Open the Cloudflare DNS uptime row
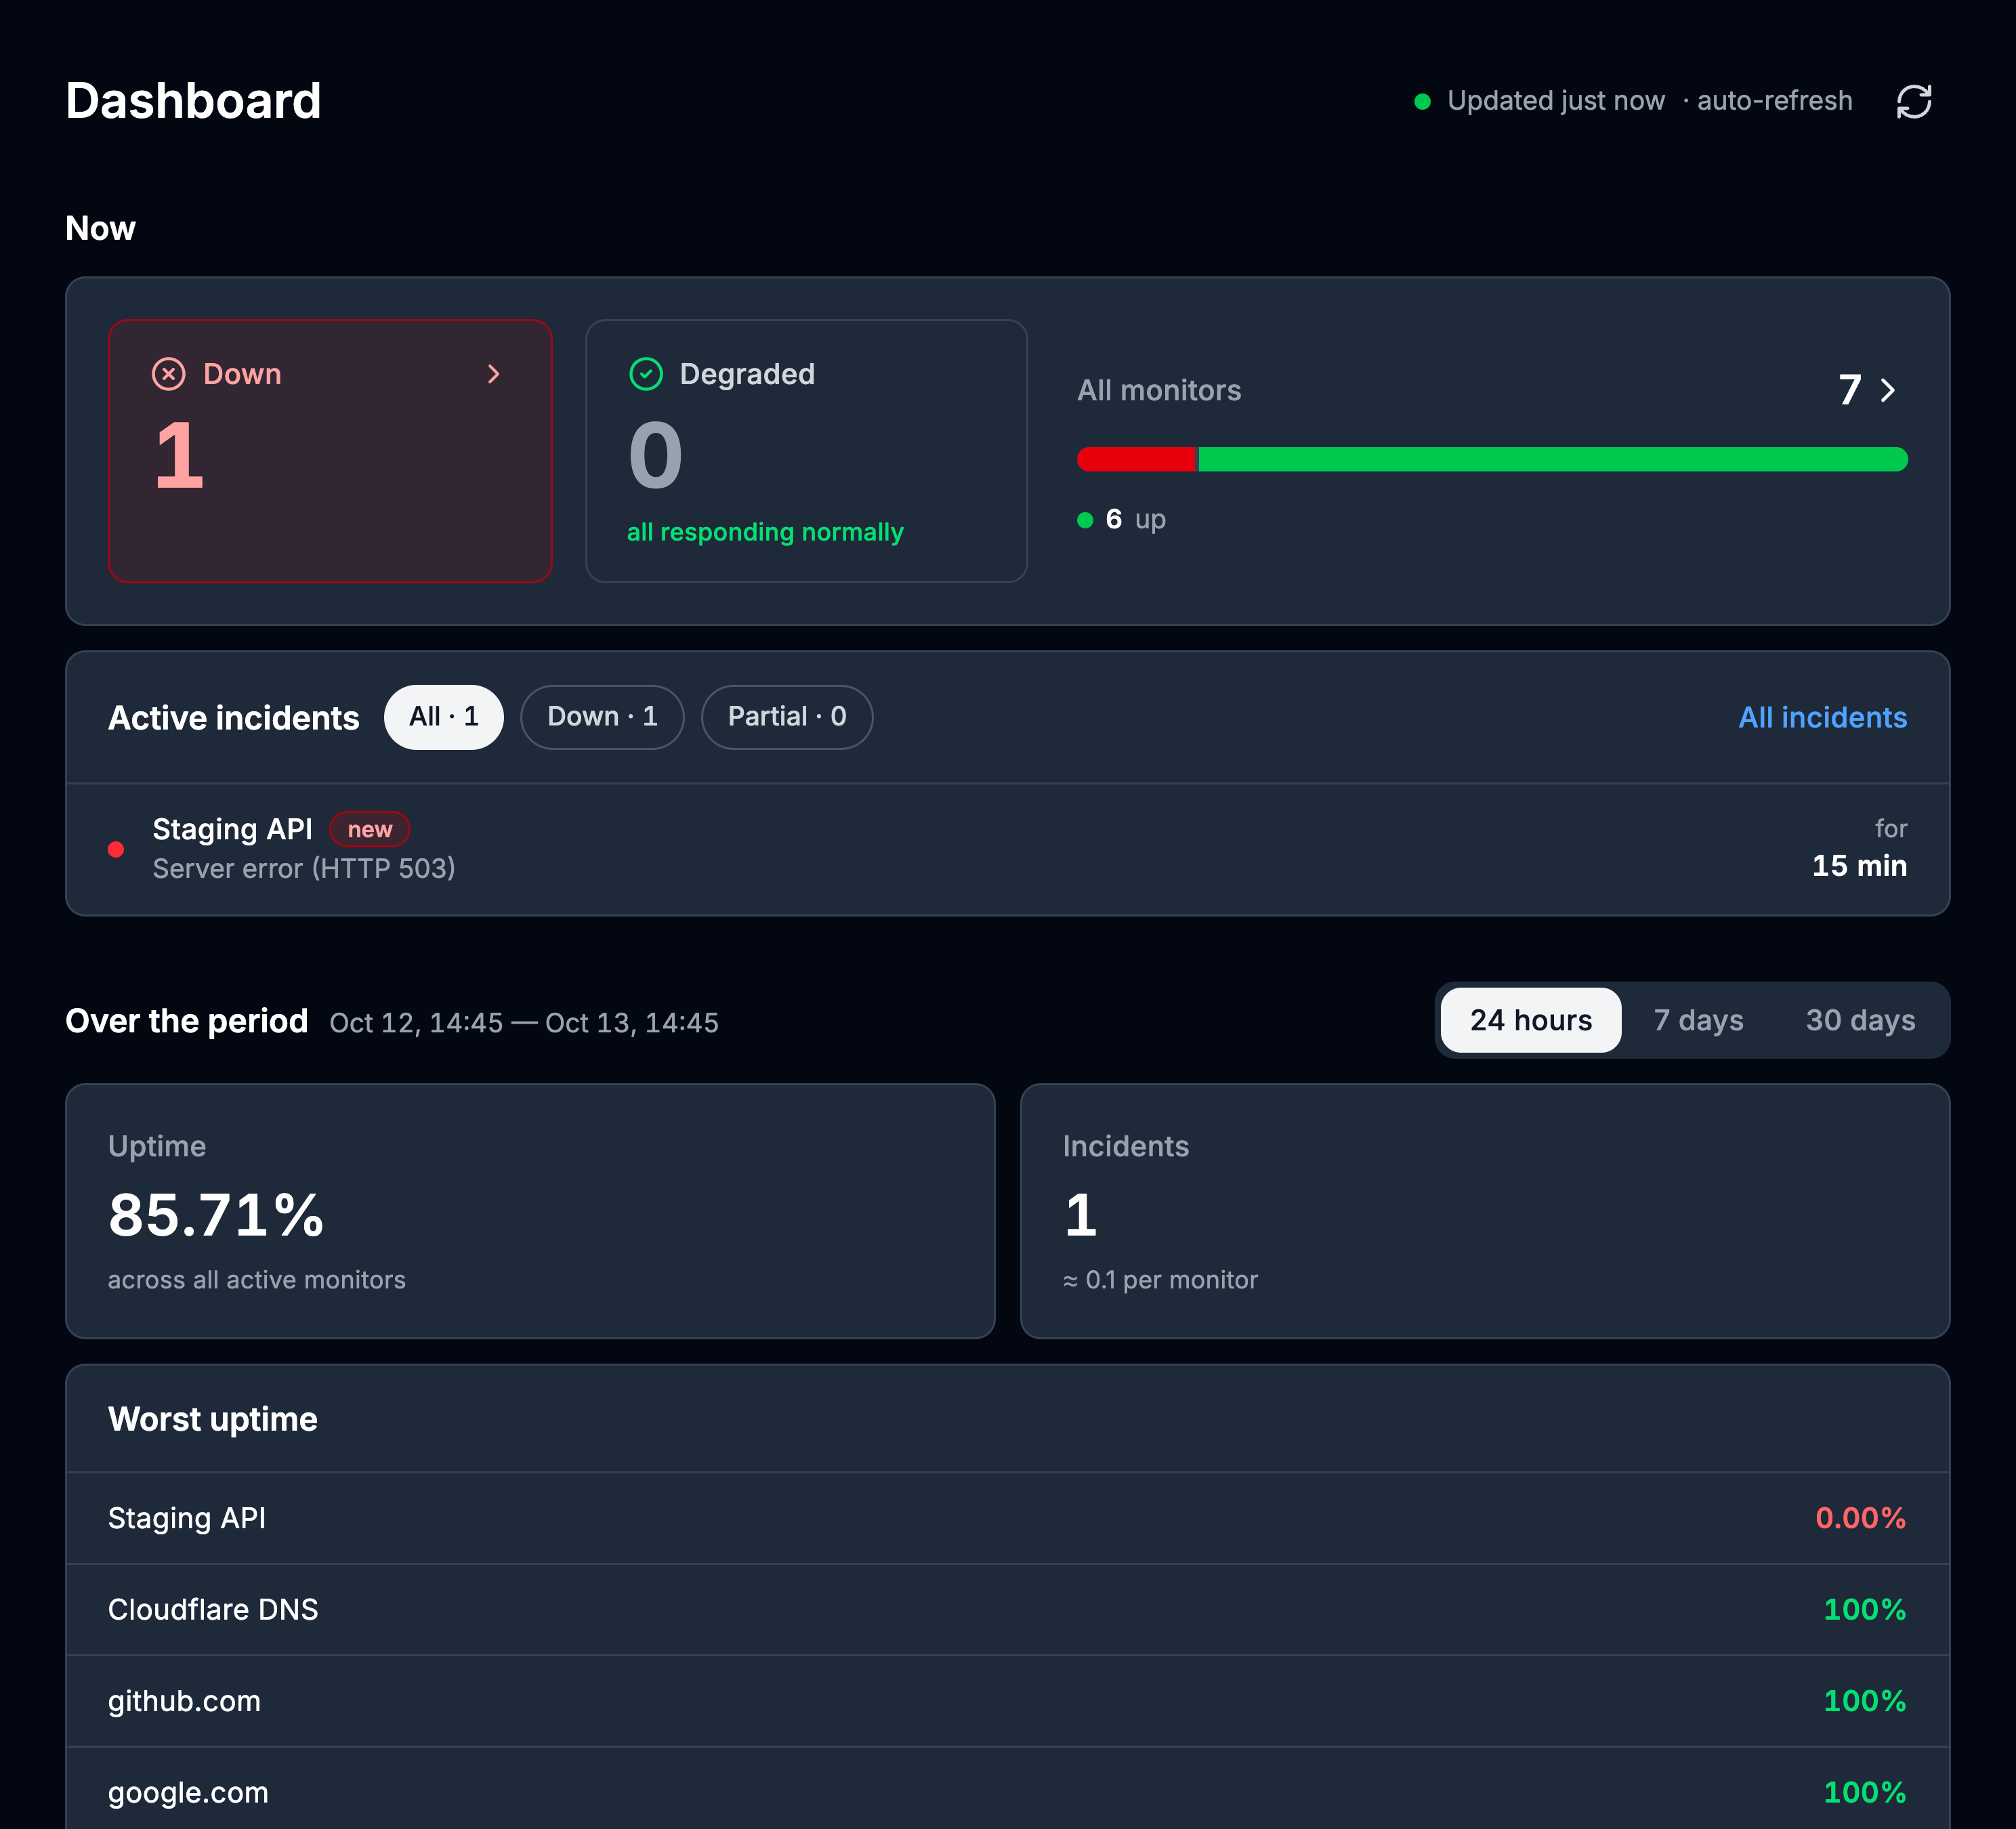 click(x=1008, y=1610)
